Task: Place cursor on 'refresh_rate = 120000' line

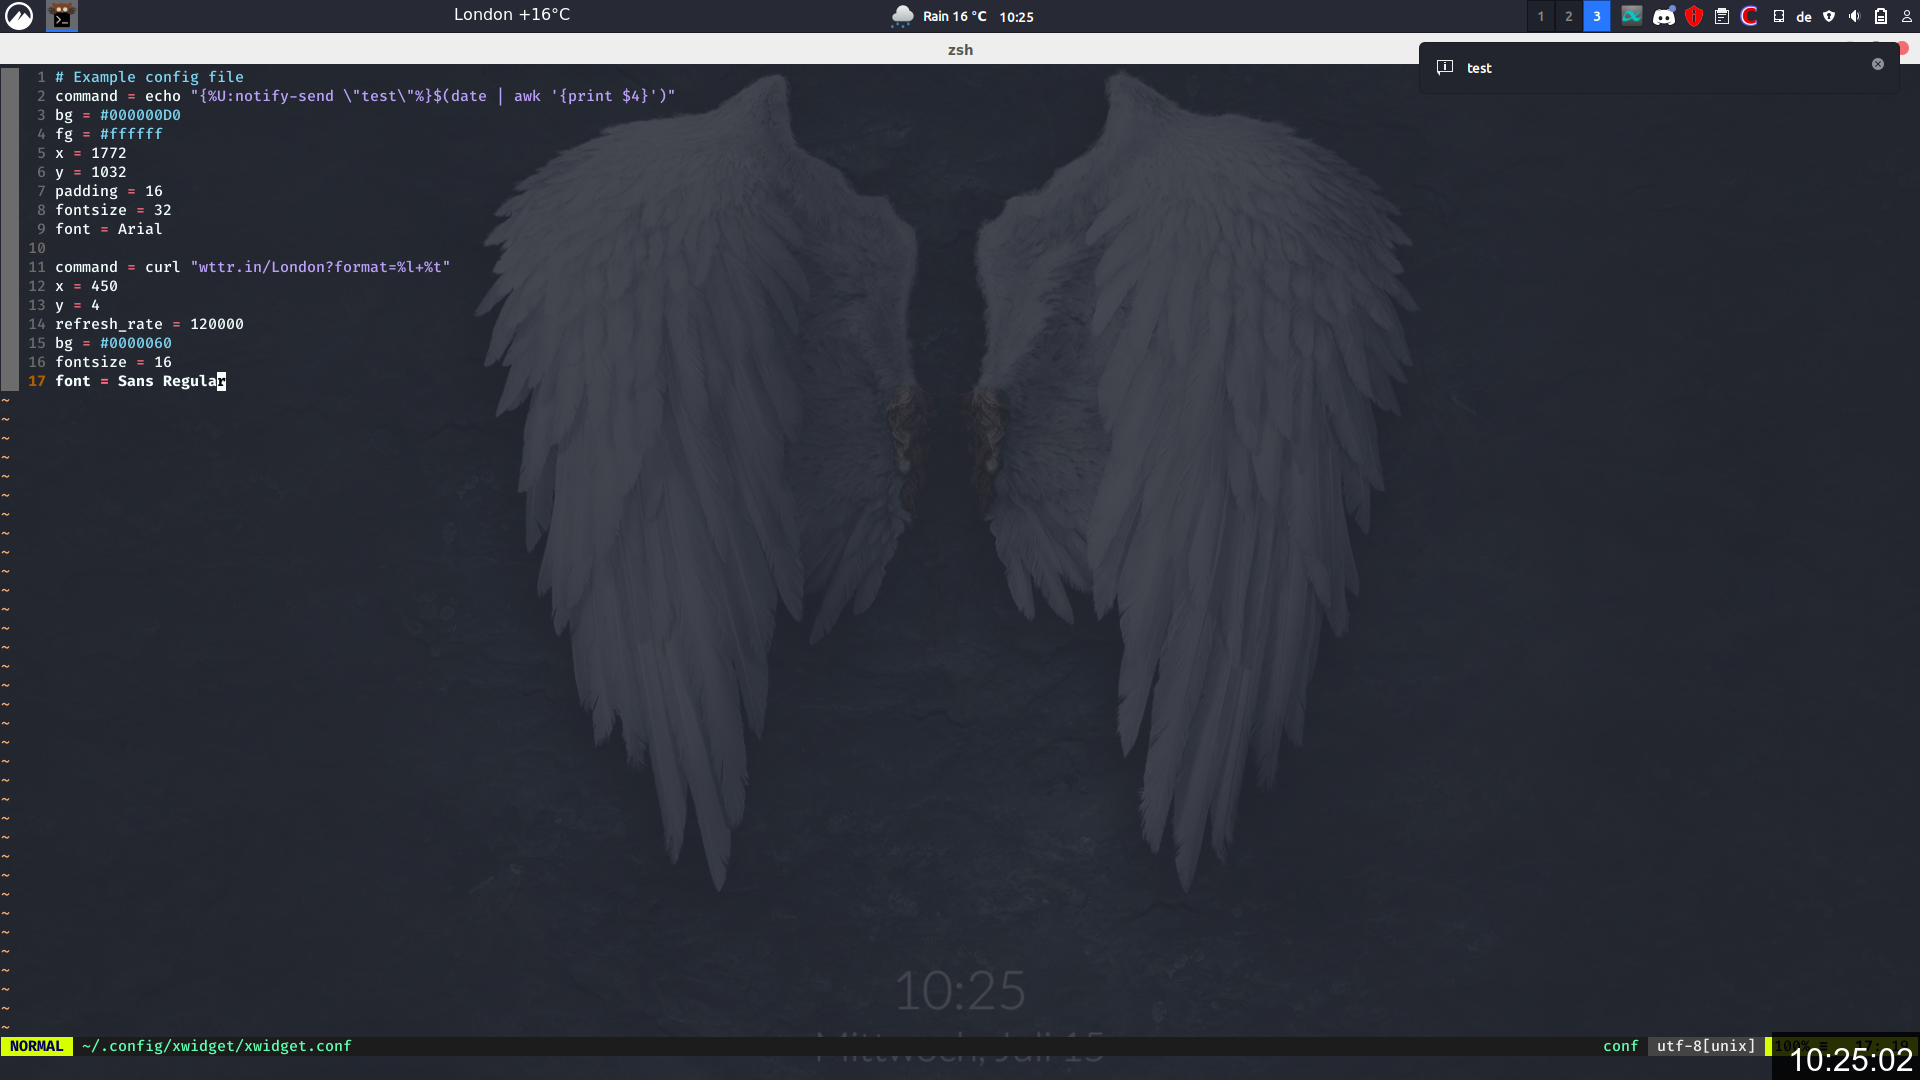Action: coord(150,324)
